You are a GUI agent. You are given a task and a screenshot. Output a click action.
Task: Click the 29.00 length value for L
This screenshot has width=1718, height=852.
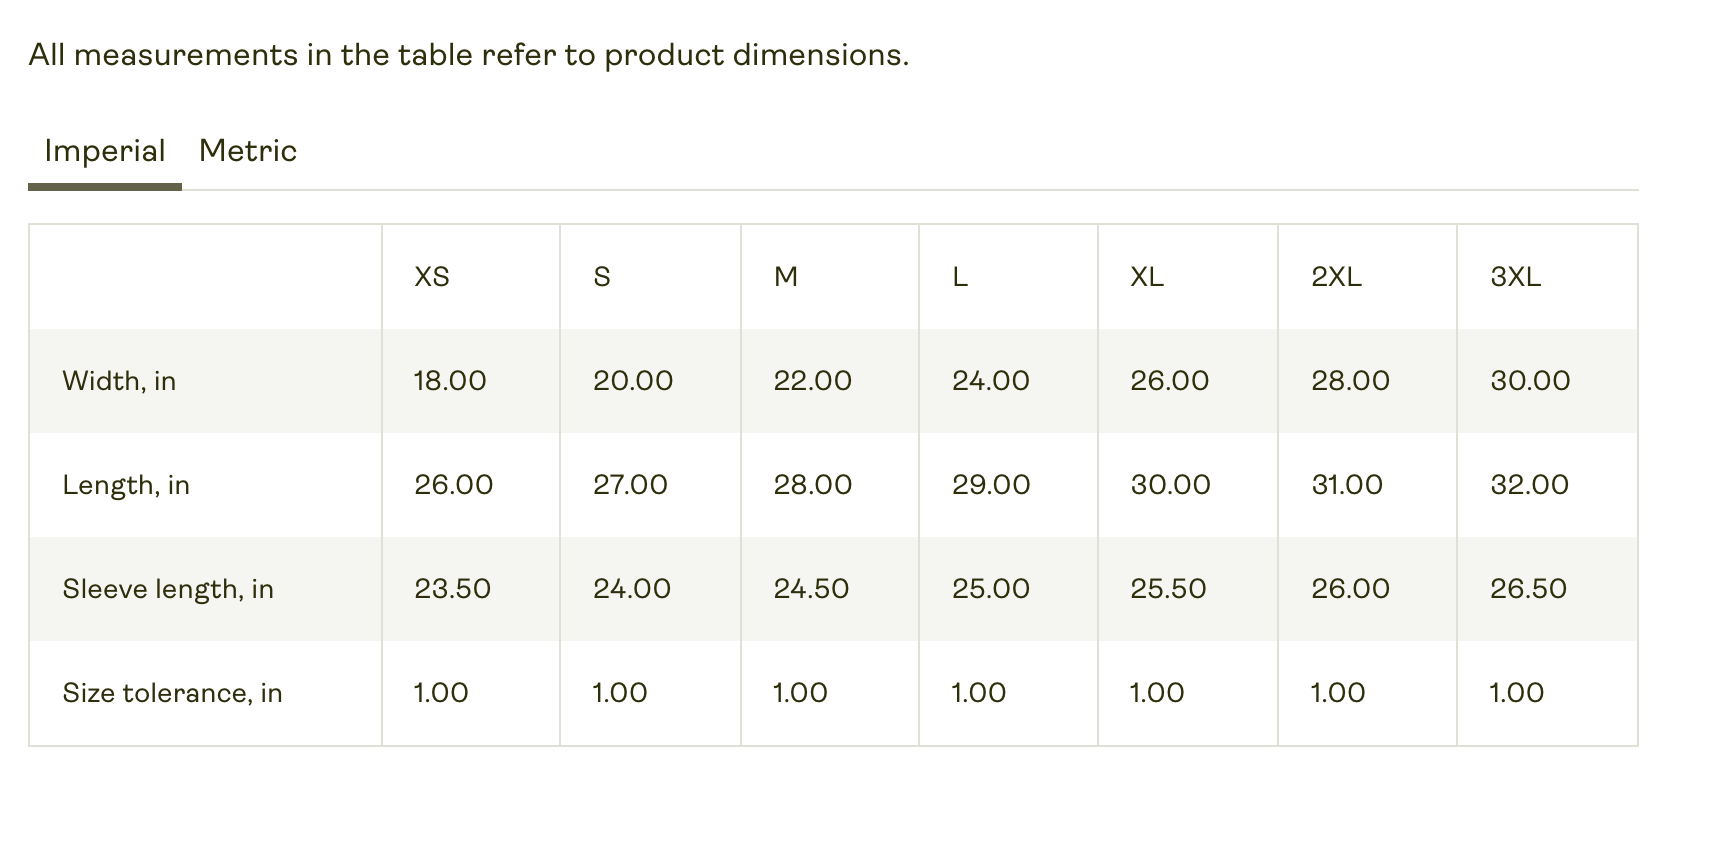click(x=991, y=485)
